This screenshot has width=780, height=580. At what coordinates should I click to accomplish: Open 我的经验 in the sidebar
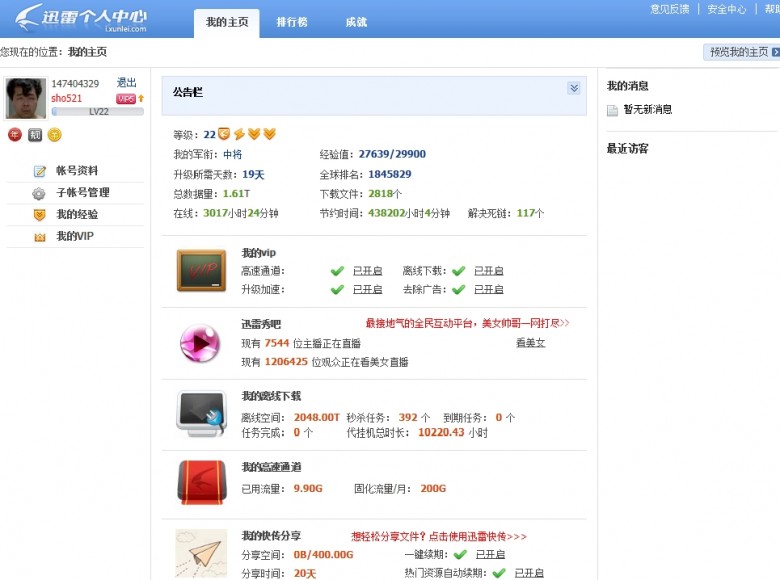coord(77,214)
